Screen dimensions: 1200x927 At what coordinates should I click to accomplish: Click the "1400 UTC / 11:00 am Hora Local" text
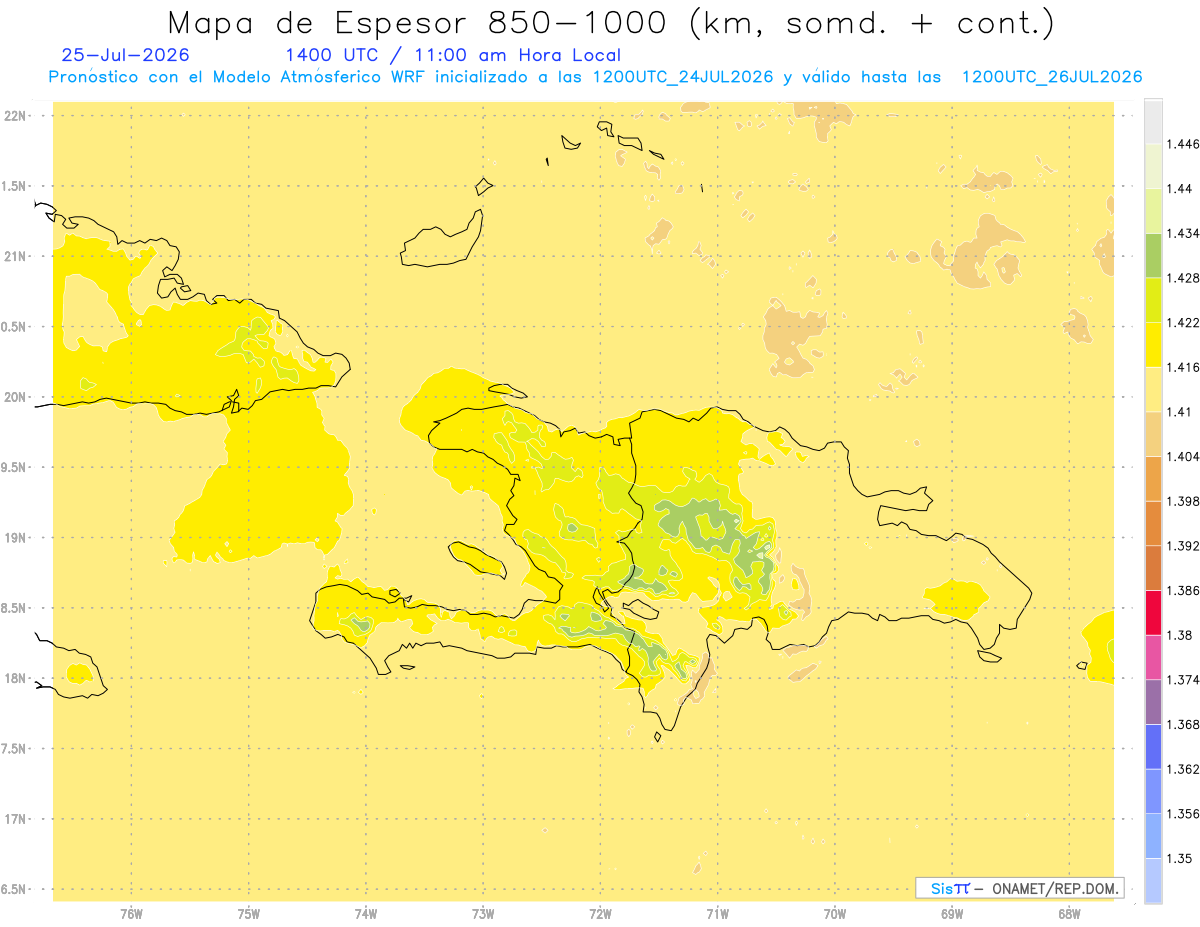pos(453,56)
